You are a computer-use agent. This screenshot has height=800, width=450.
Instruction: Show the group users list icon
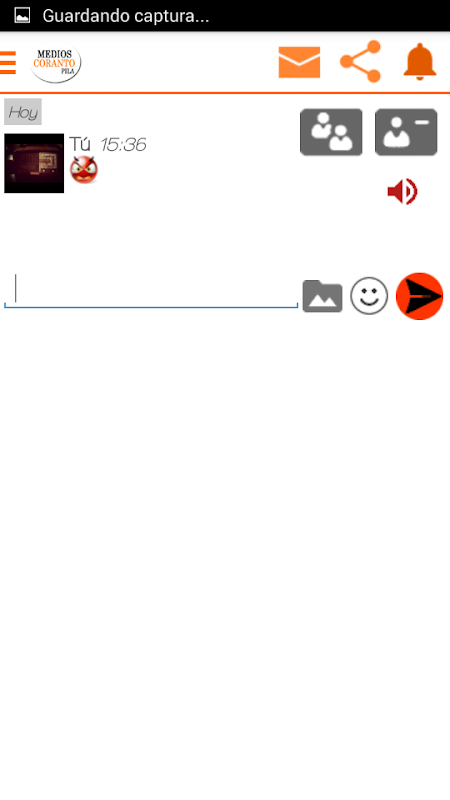click(x=331, y=132)
